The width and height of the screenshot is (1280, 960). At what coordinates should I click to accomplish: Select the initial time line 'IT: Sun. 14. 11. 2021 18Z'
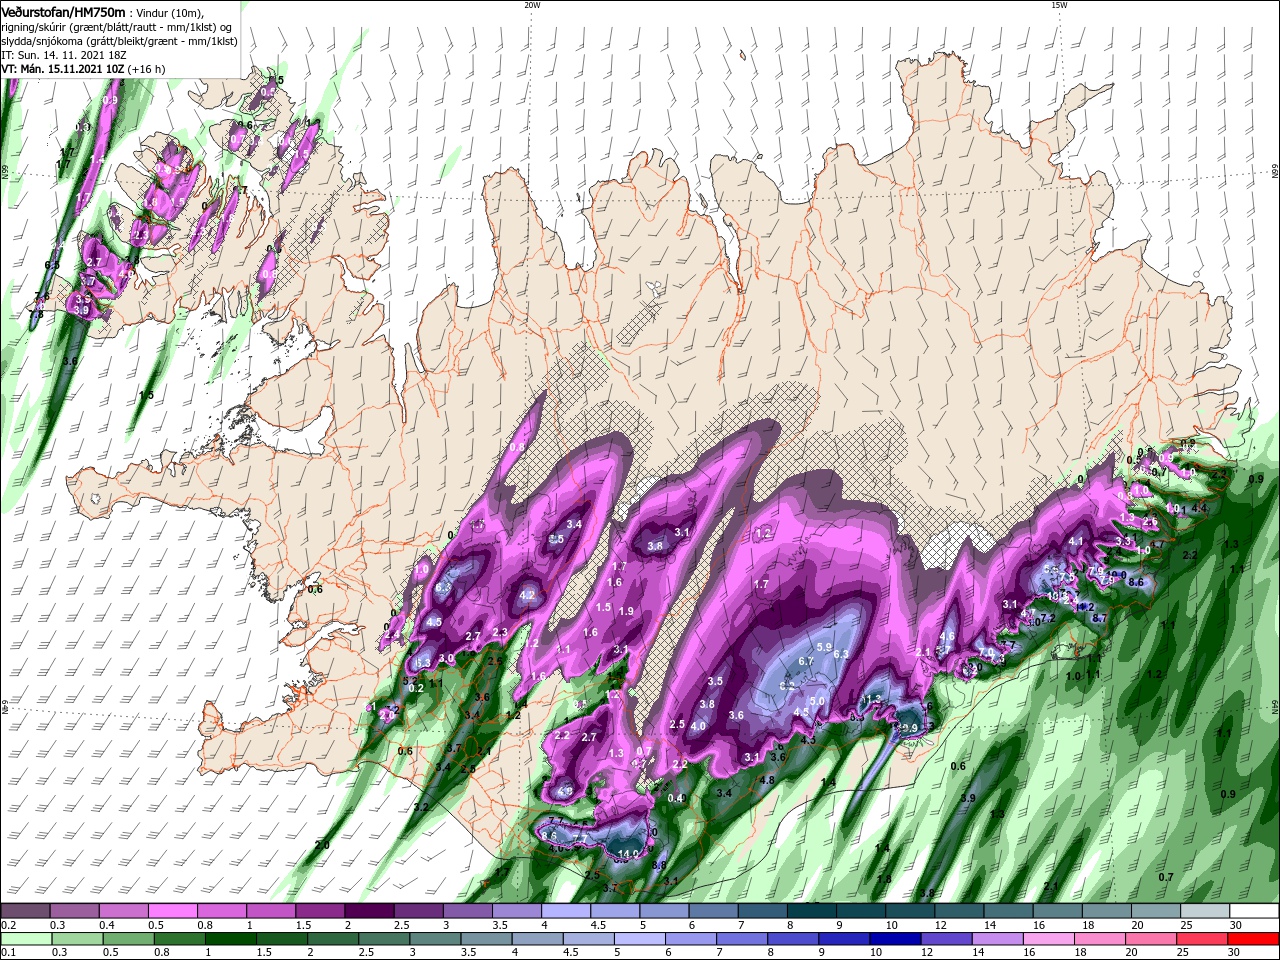click(x=66, y=55)
